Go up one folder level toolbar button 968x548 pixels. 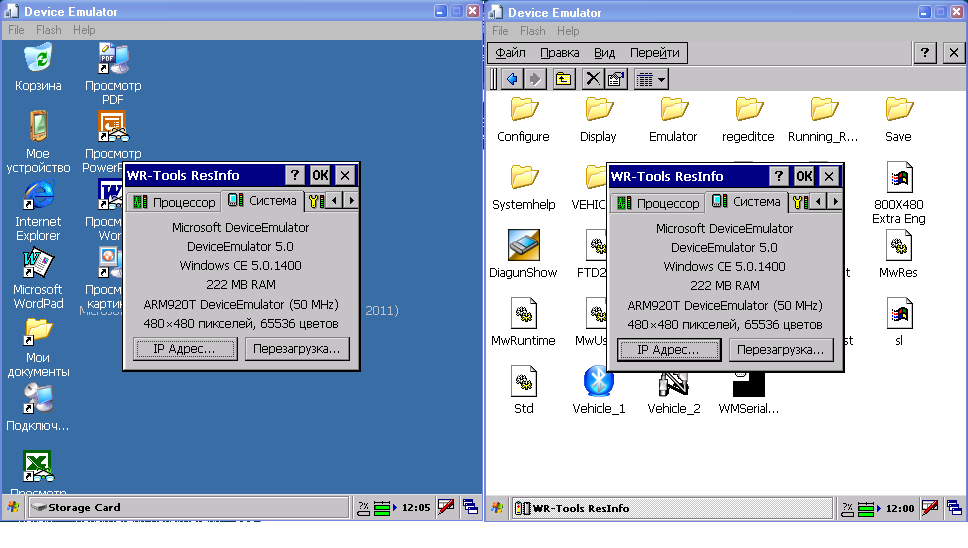click(x=564, y=79)
